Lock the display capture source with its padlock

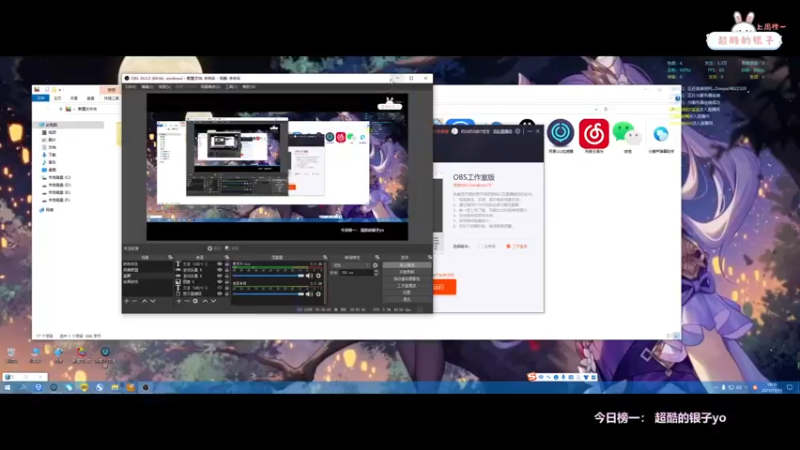coord(227,294)
